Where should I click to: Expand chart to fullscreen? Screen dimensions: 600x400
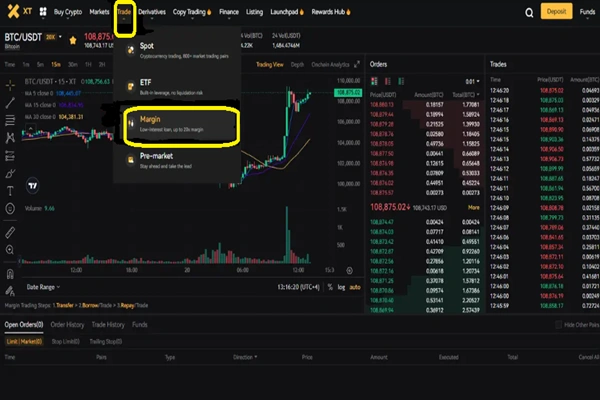point(357,64)
